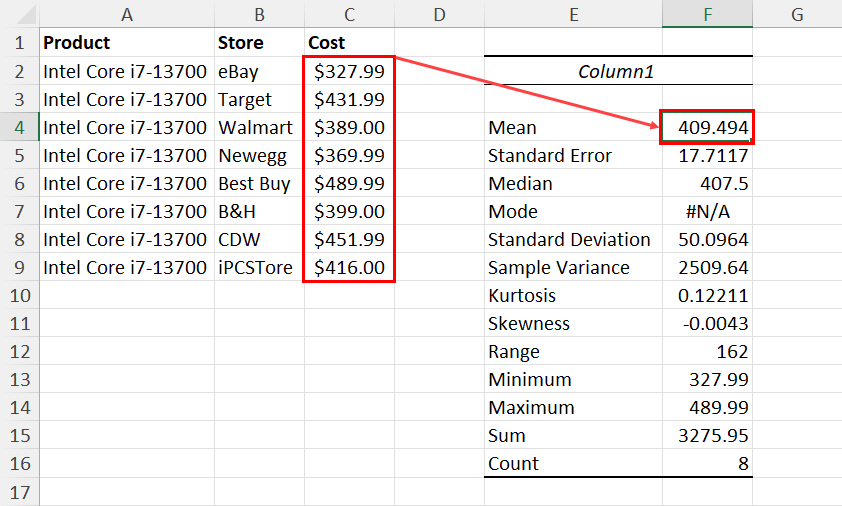Select the iPCSTore store cell

259,267
